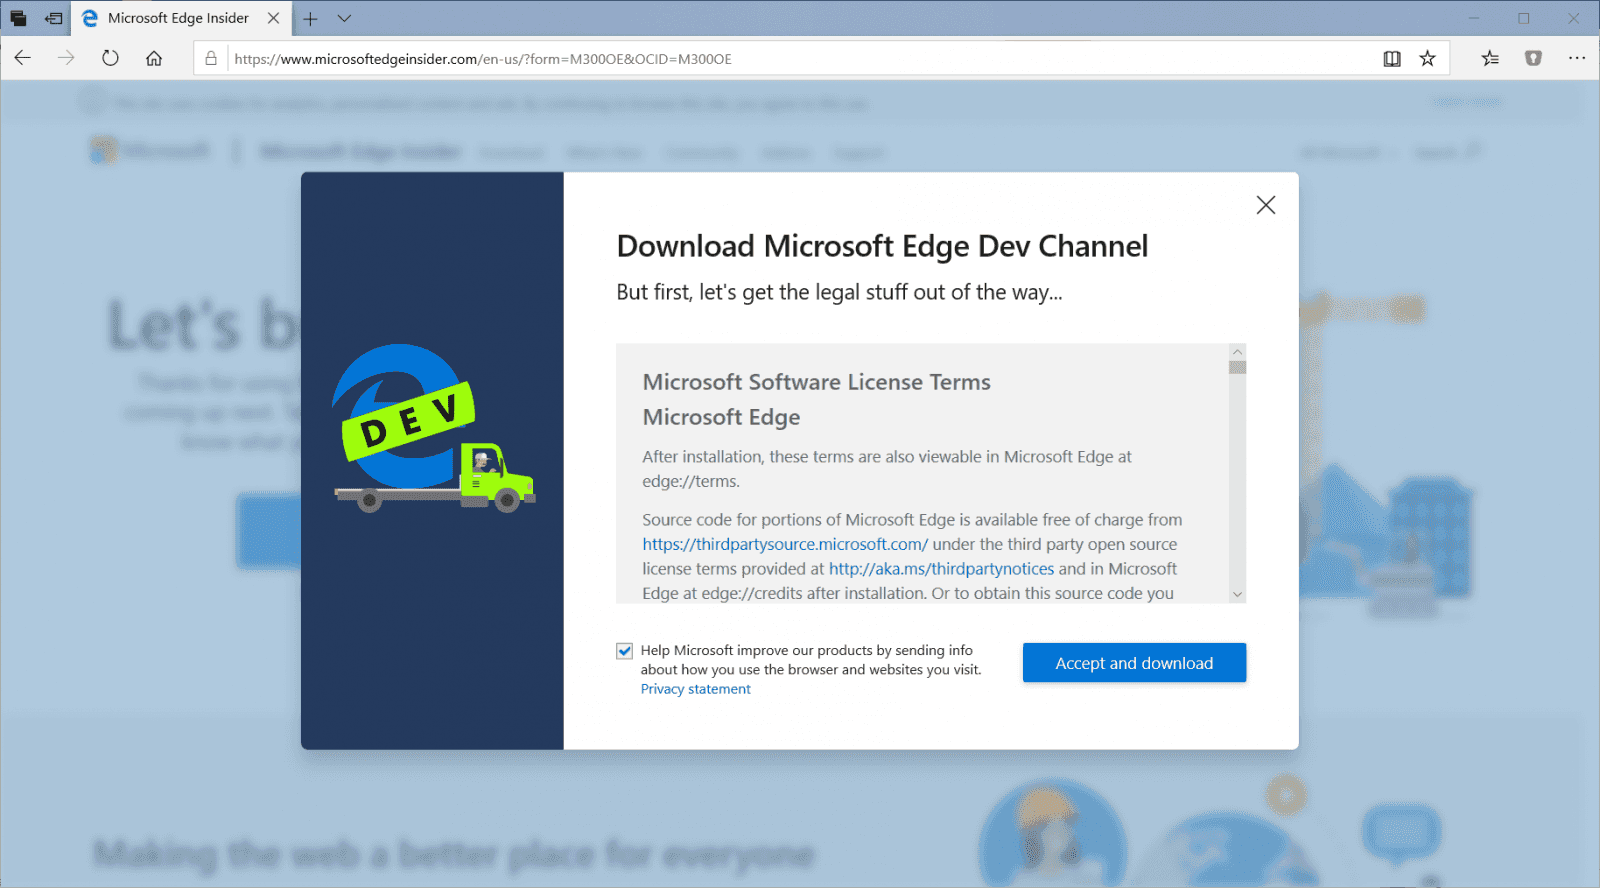Open Settings and more menu
This screenshot has width=1600, height=888.
point(1577,59)
